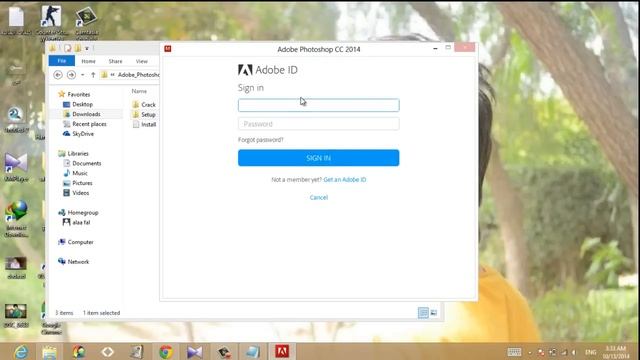Click the volume icon in system tray
Screen dimensions: 640x360
pos(574,352)
